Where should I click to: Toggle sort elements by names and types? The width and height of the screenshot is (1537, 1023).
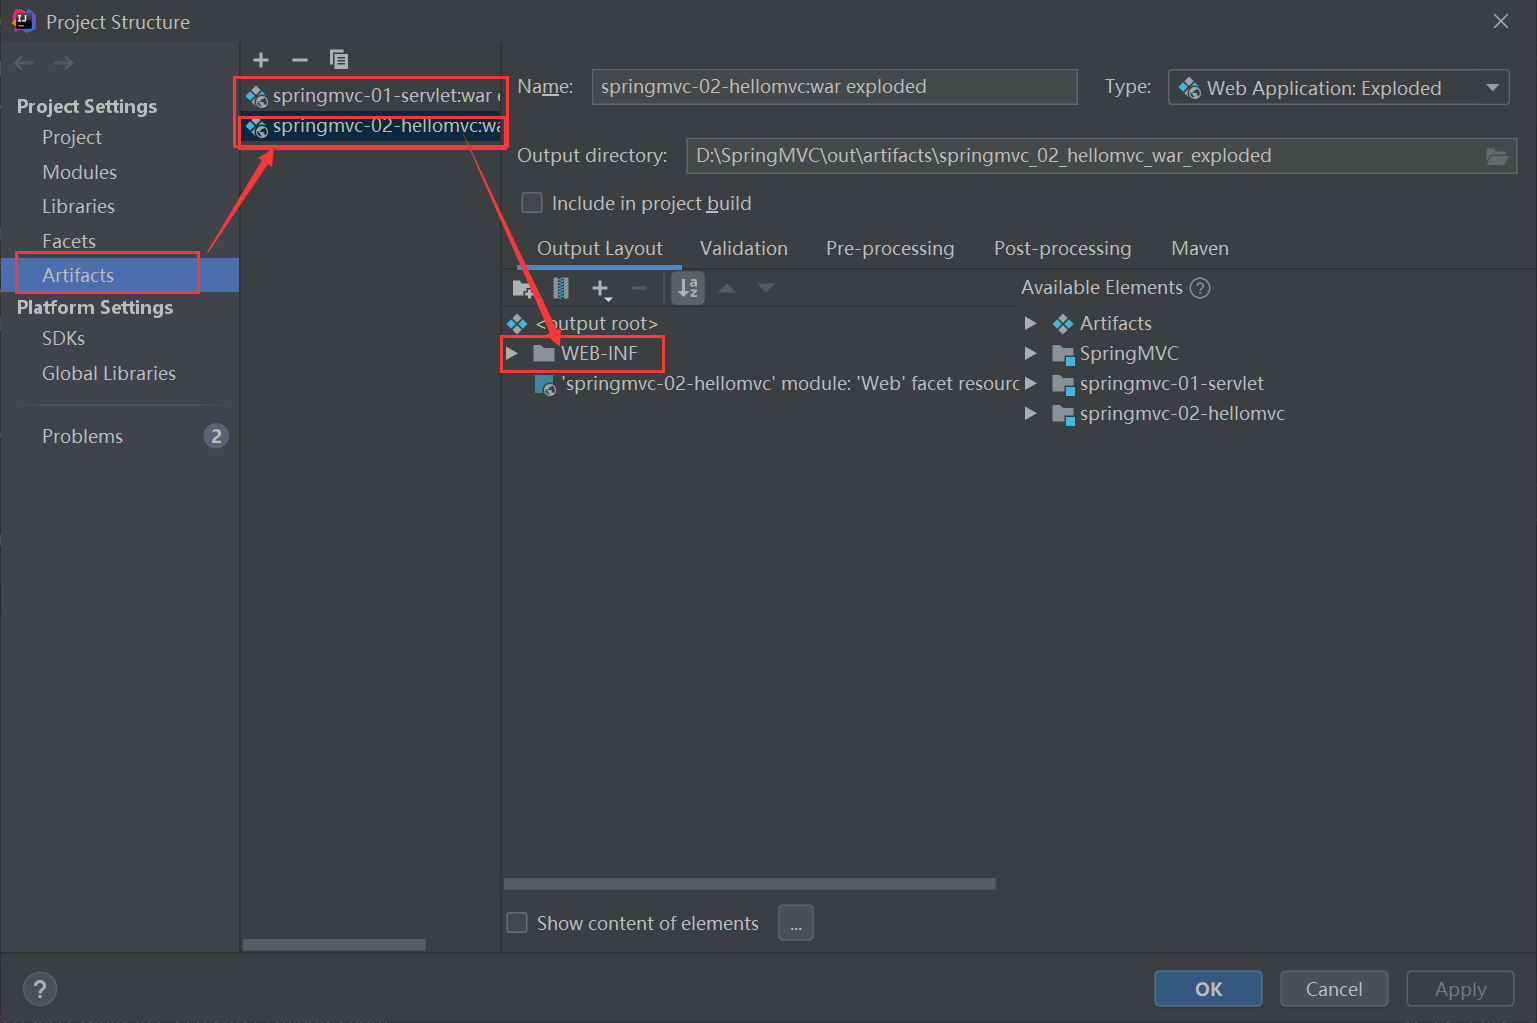pyautogui.click(x=688, y=288)
